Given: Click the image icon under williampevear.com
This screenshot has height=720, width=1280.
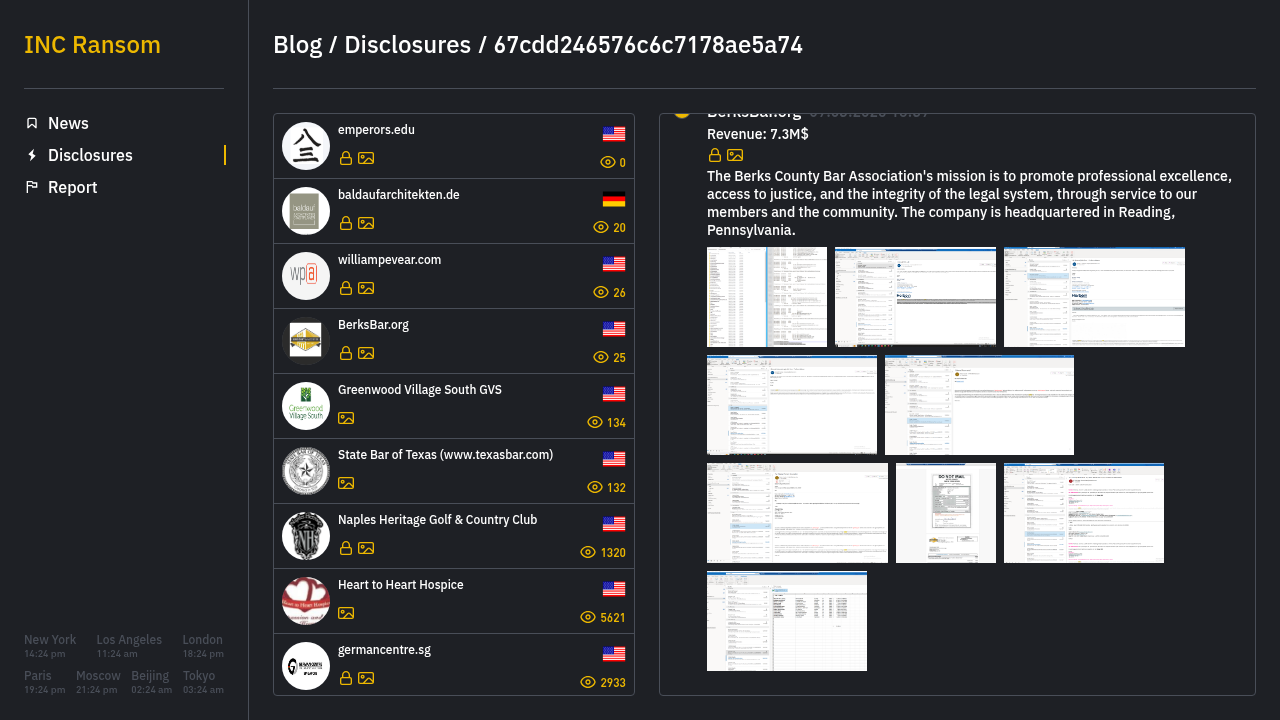Looking at the screenshot, I should coord(366,288).
